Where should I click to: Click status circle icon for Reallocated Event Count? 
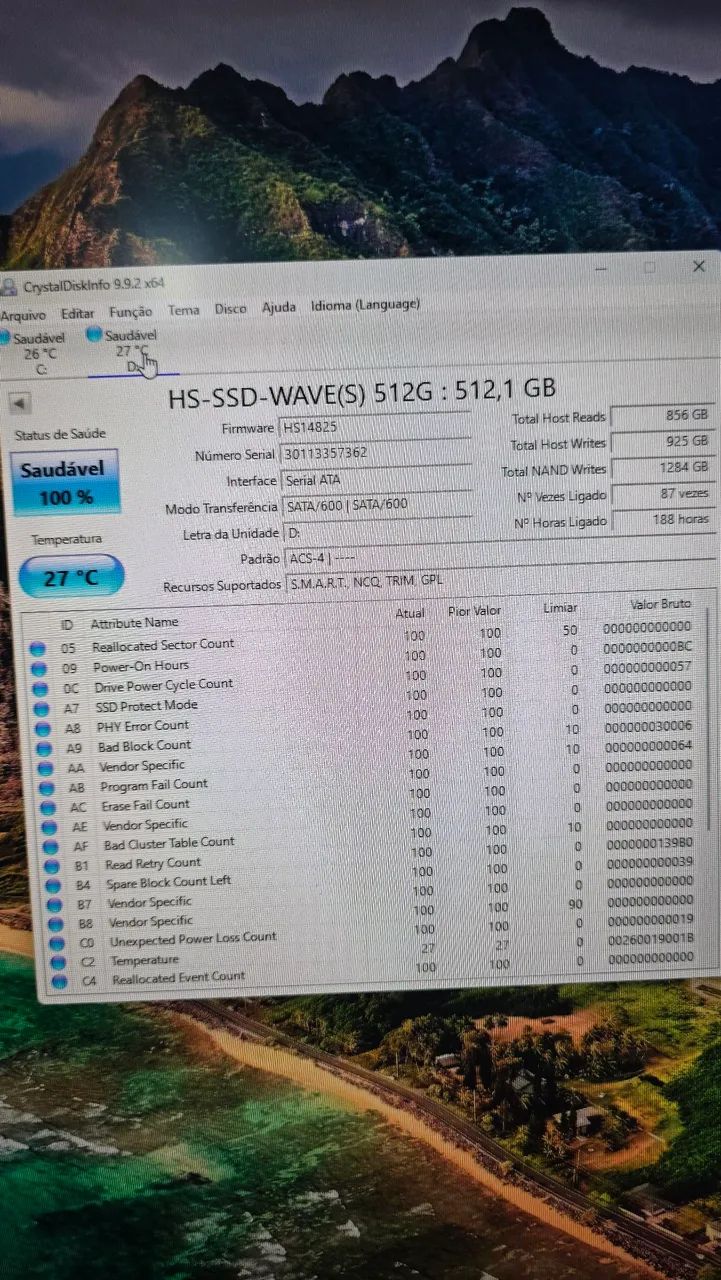point(59,981)
